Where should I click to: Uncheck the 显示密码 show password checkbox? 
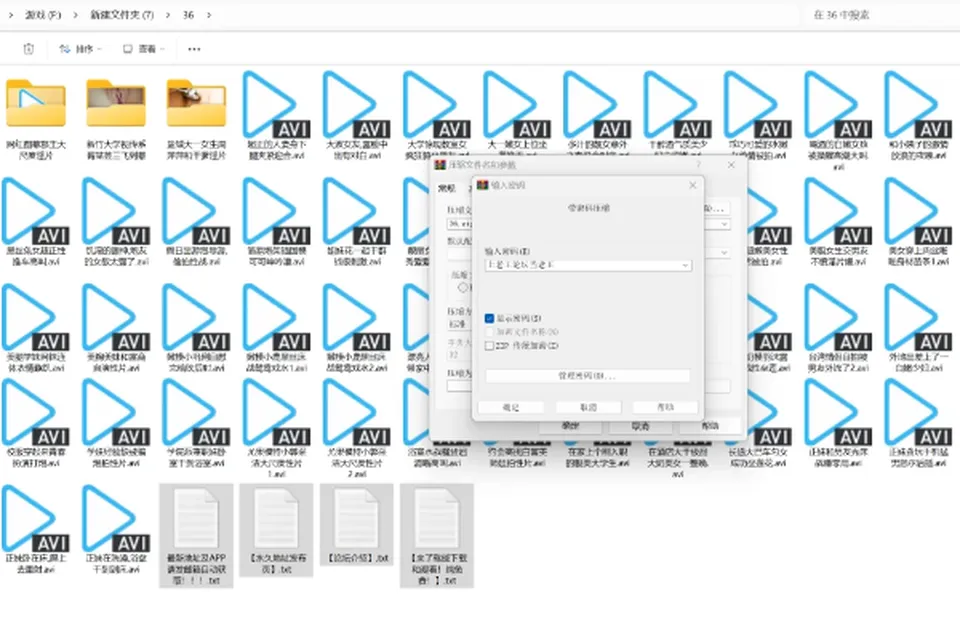(x=489, y=318)
